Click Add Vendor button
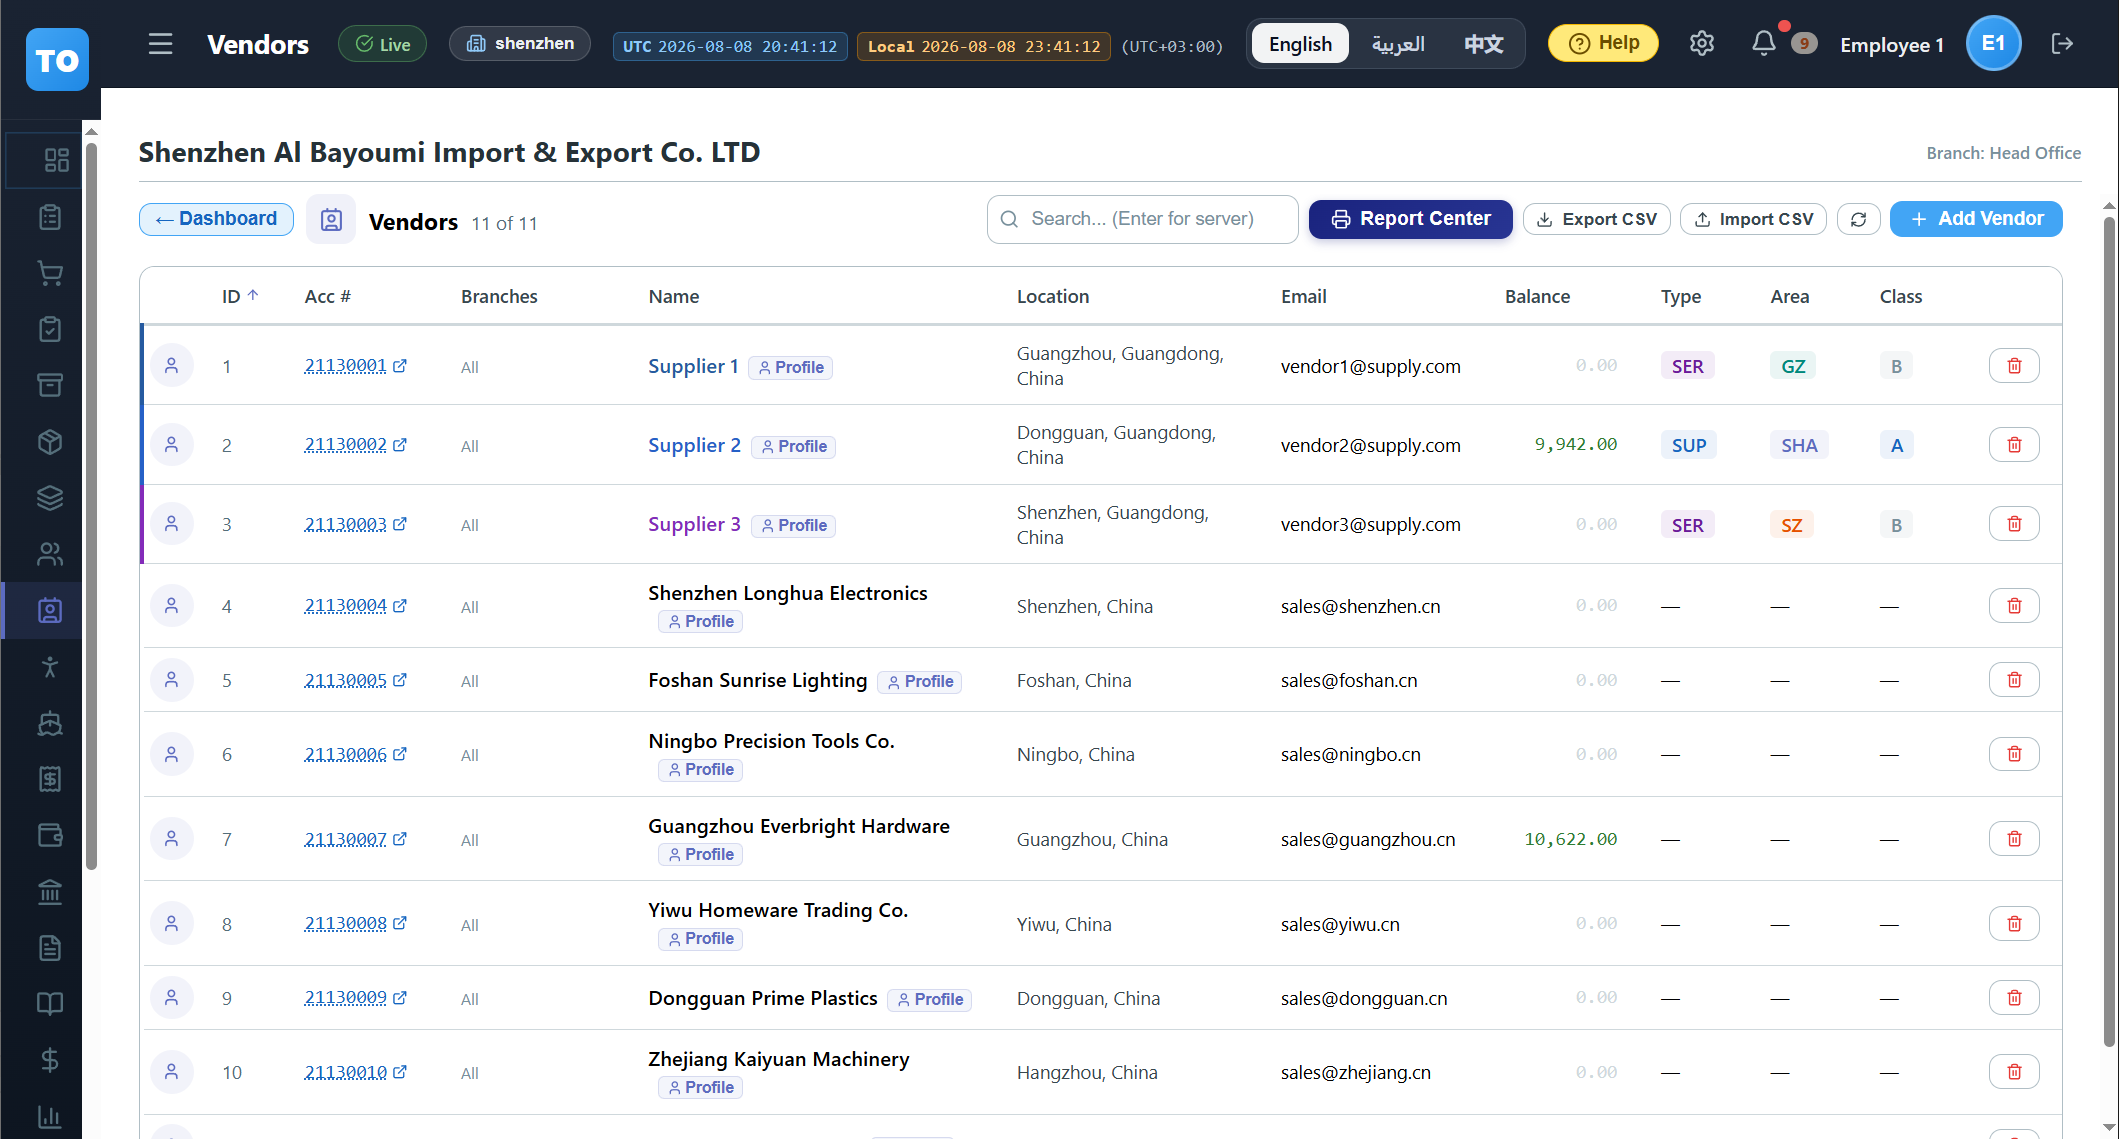Viewport: 2119px width, 1139px height. tap(1976, 219)
